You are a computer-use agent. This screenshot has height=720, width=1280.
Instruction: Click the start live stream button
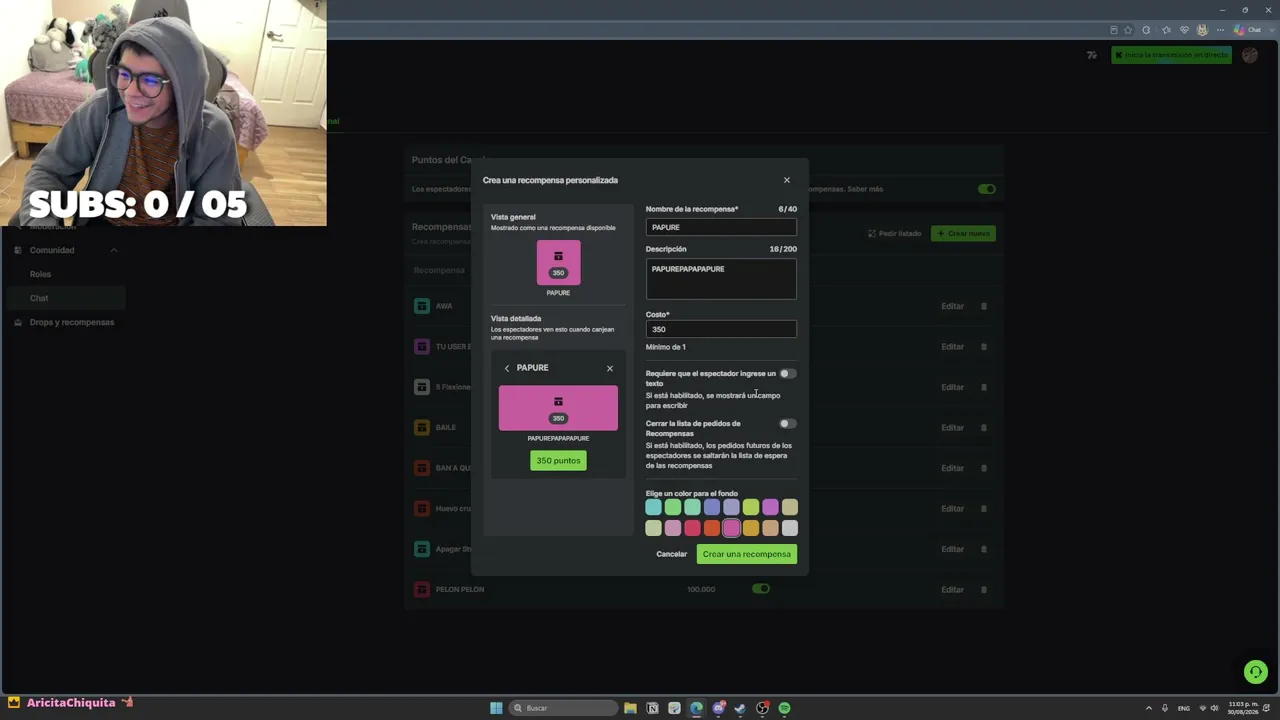click(1171, 55)
